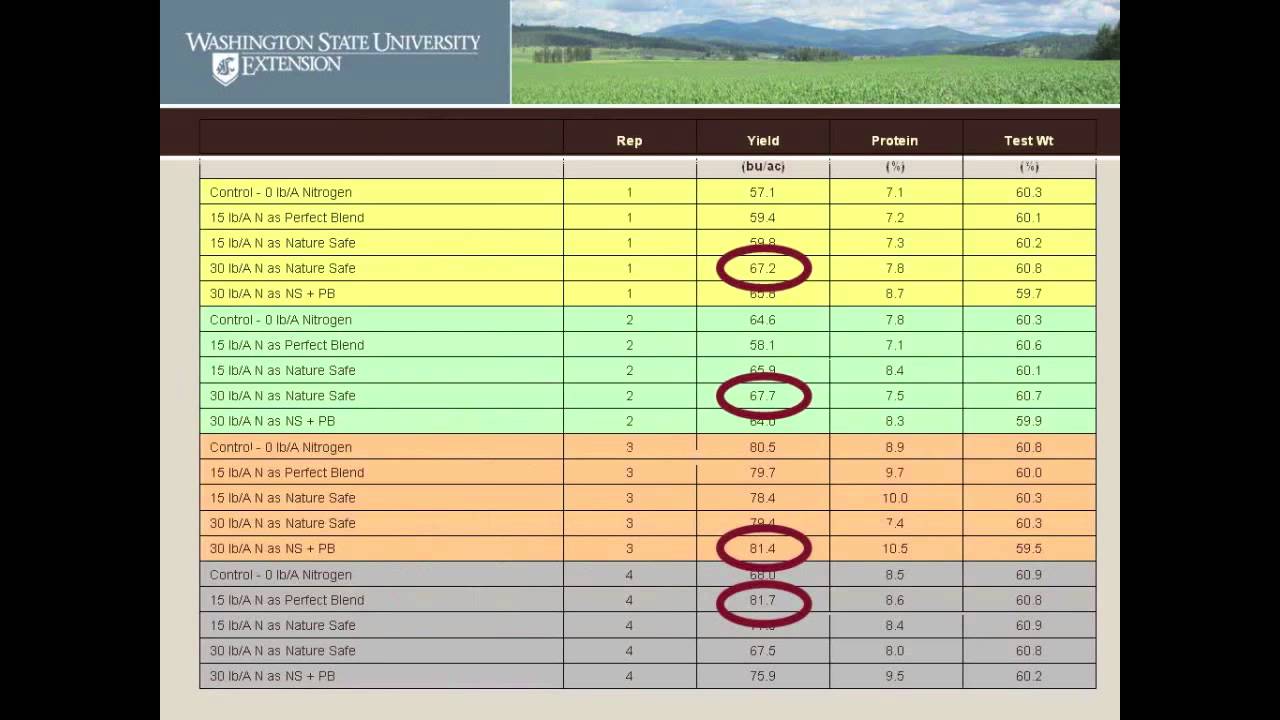Click the test weight value 59.7
This screenshot has width=1280, height=720.
(1029, 294)
